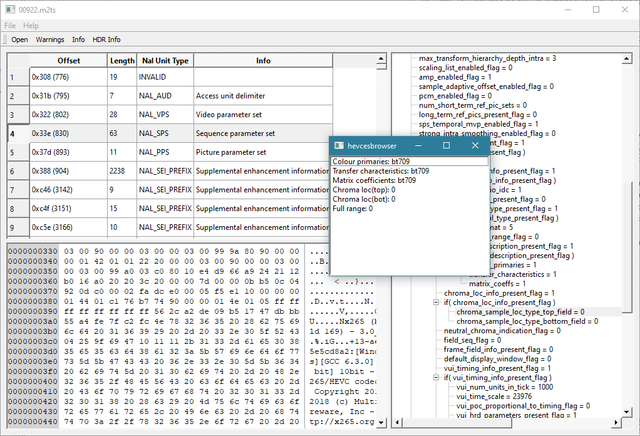Select the NAL_VPS row cell
The height and width of the screenshot is (436, 640).
165,115
